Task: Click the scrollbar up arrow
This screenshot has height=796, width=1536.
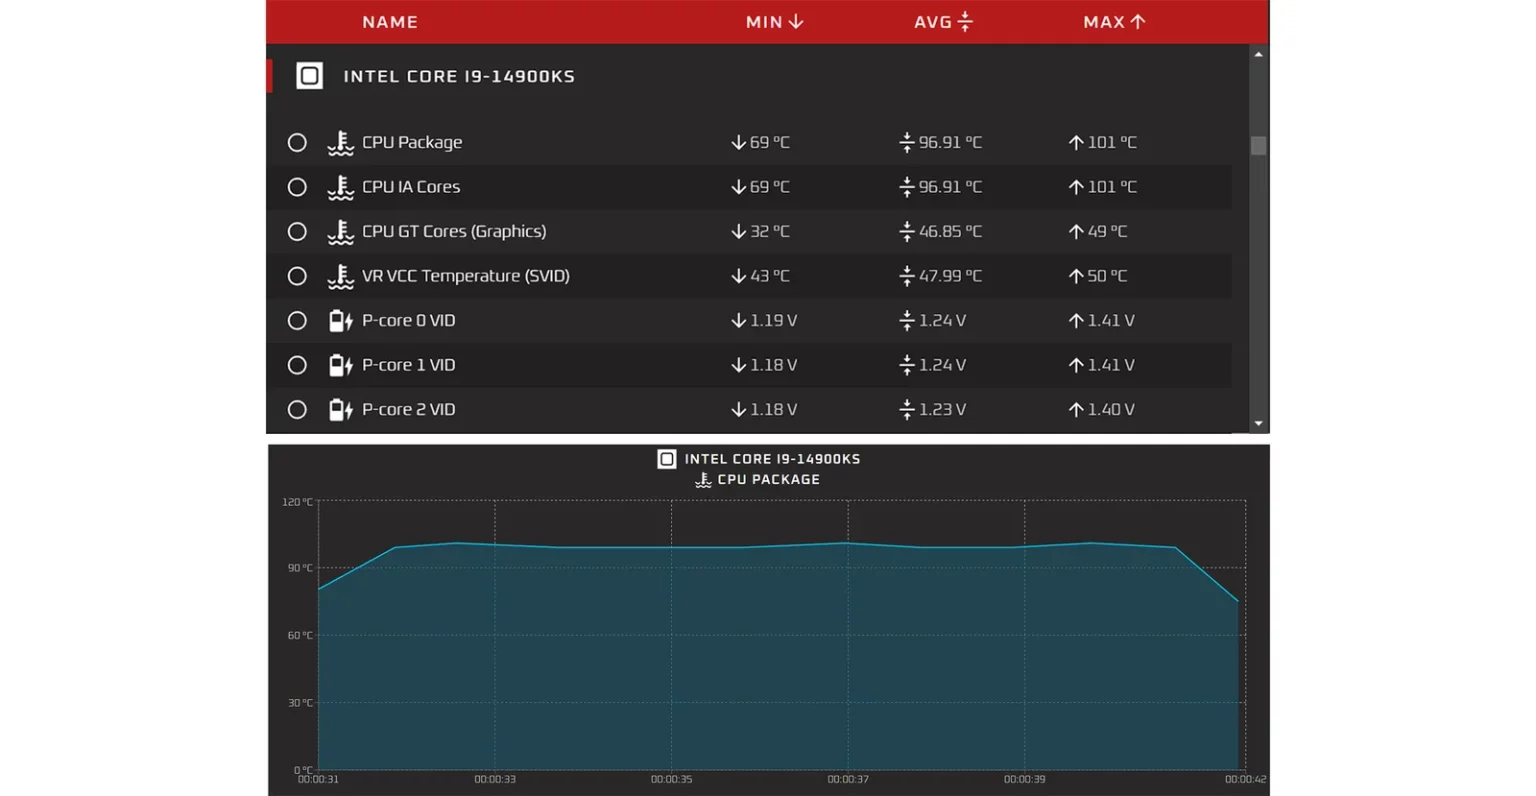Action: [x=1258, y=54]
